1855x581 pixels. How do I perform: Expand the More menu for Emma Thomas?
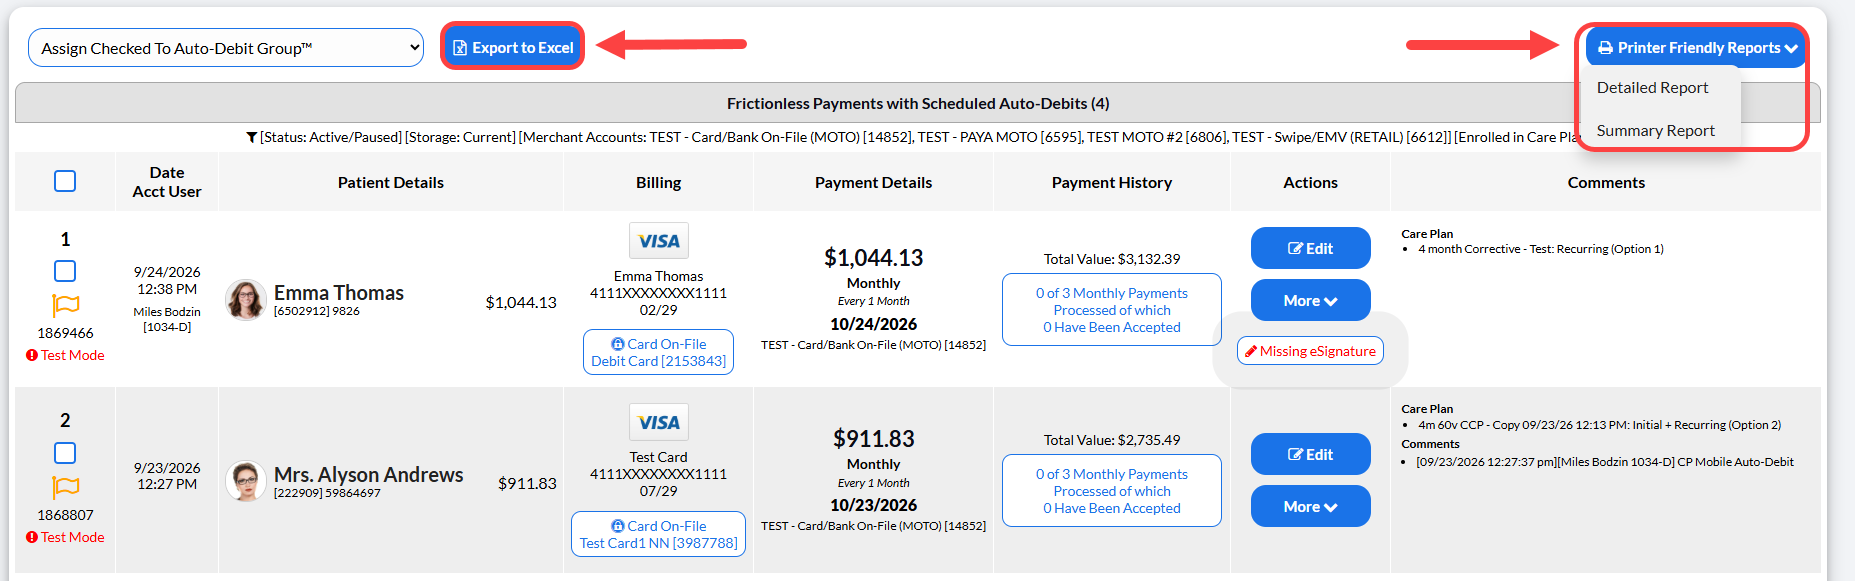click(1310, 300)
